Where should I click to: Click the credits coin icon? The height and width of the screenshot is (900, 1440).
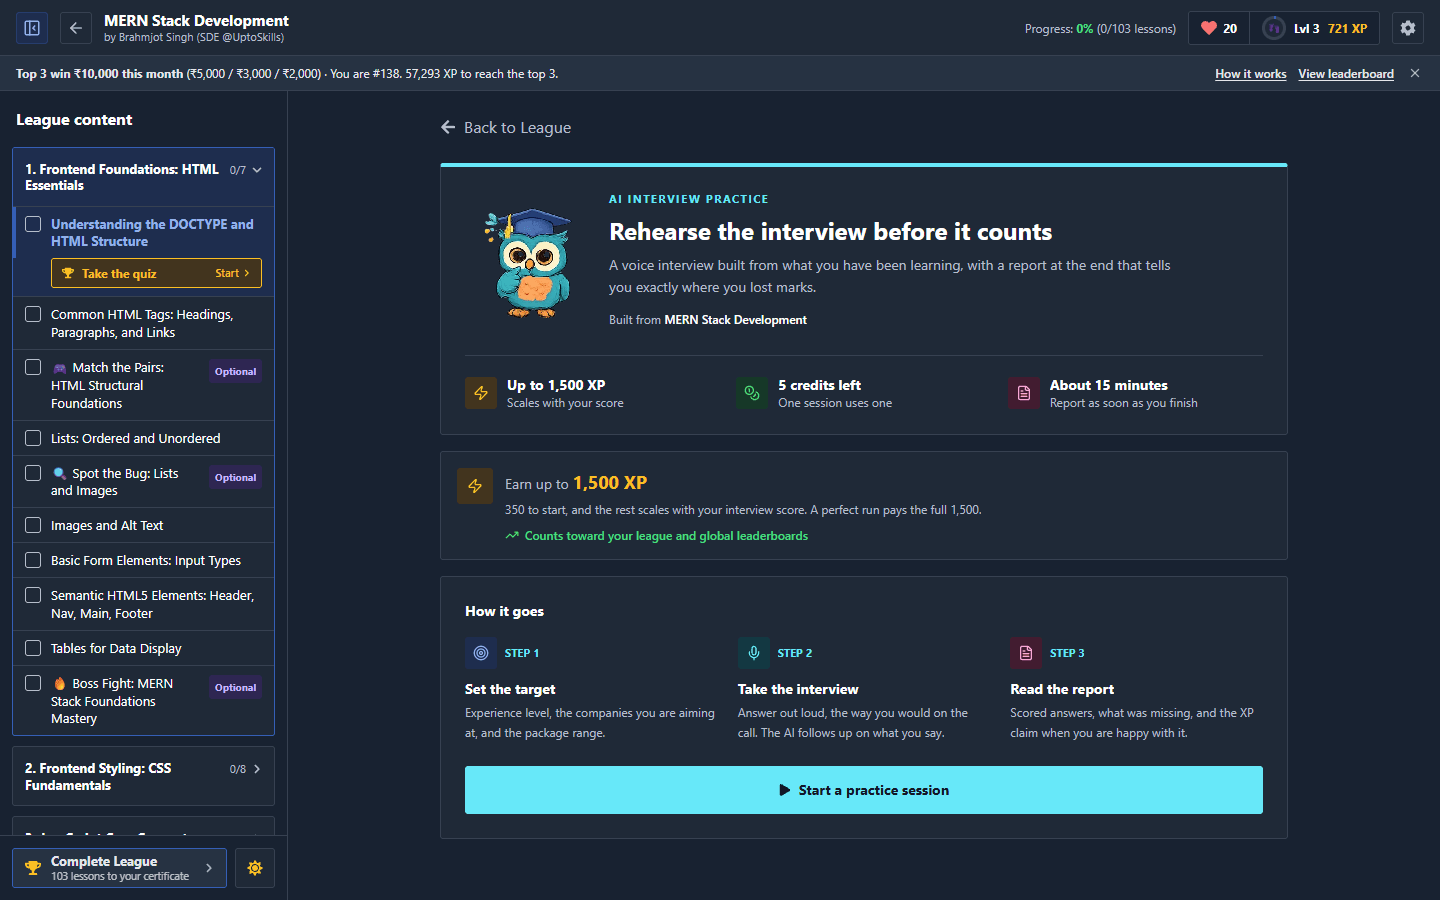(752, 393)
